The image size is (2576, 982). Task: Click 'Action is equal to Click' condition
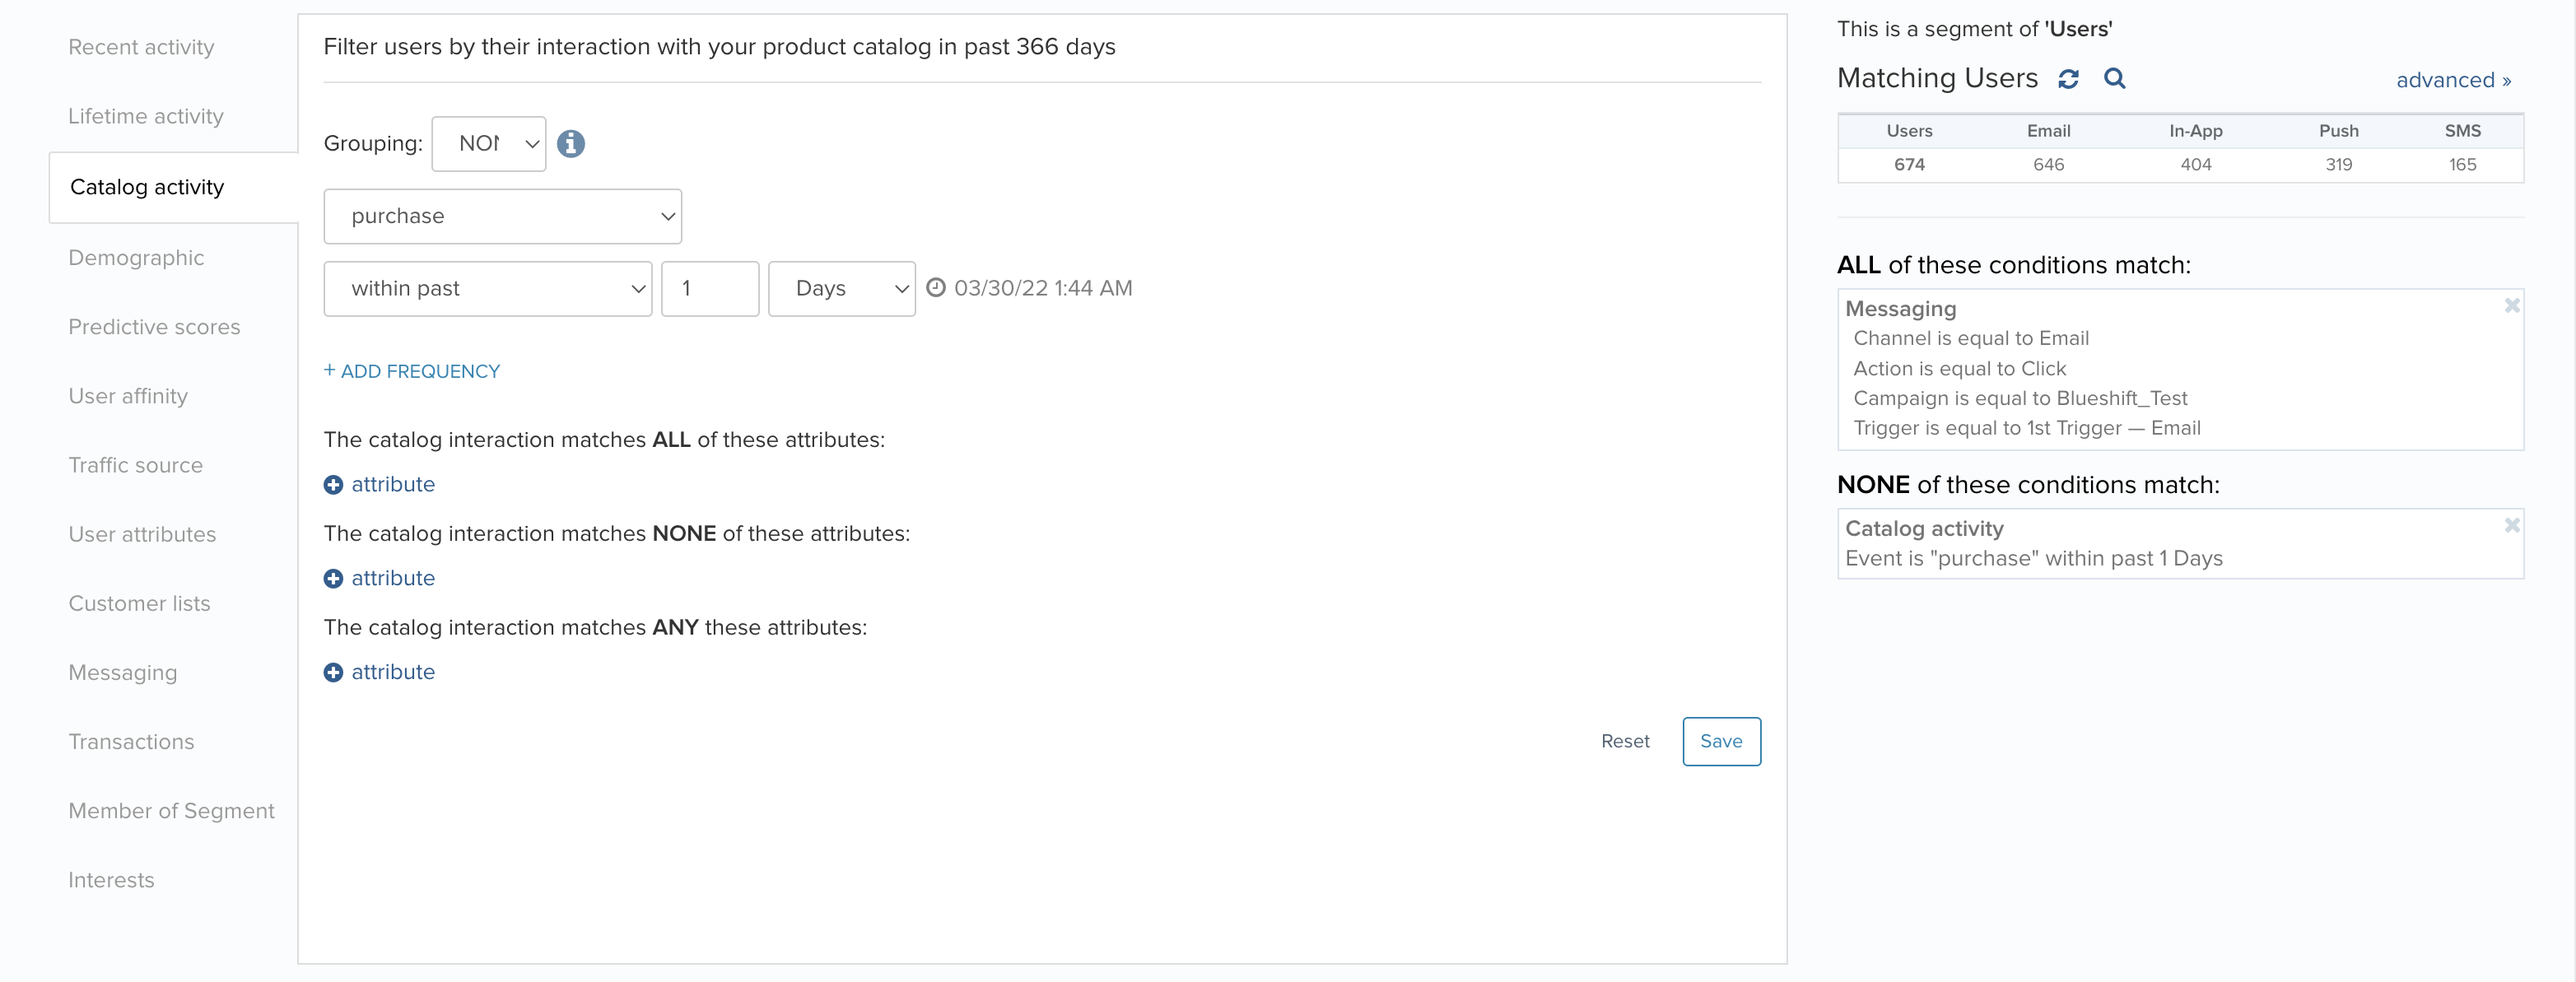point(1959,368)
